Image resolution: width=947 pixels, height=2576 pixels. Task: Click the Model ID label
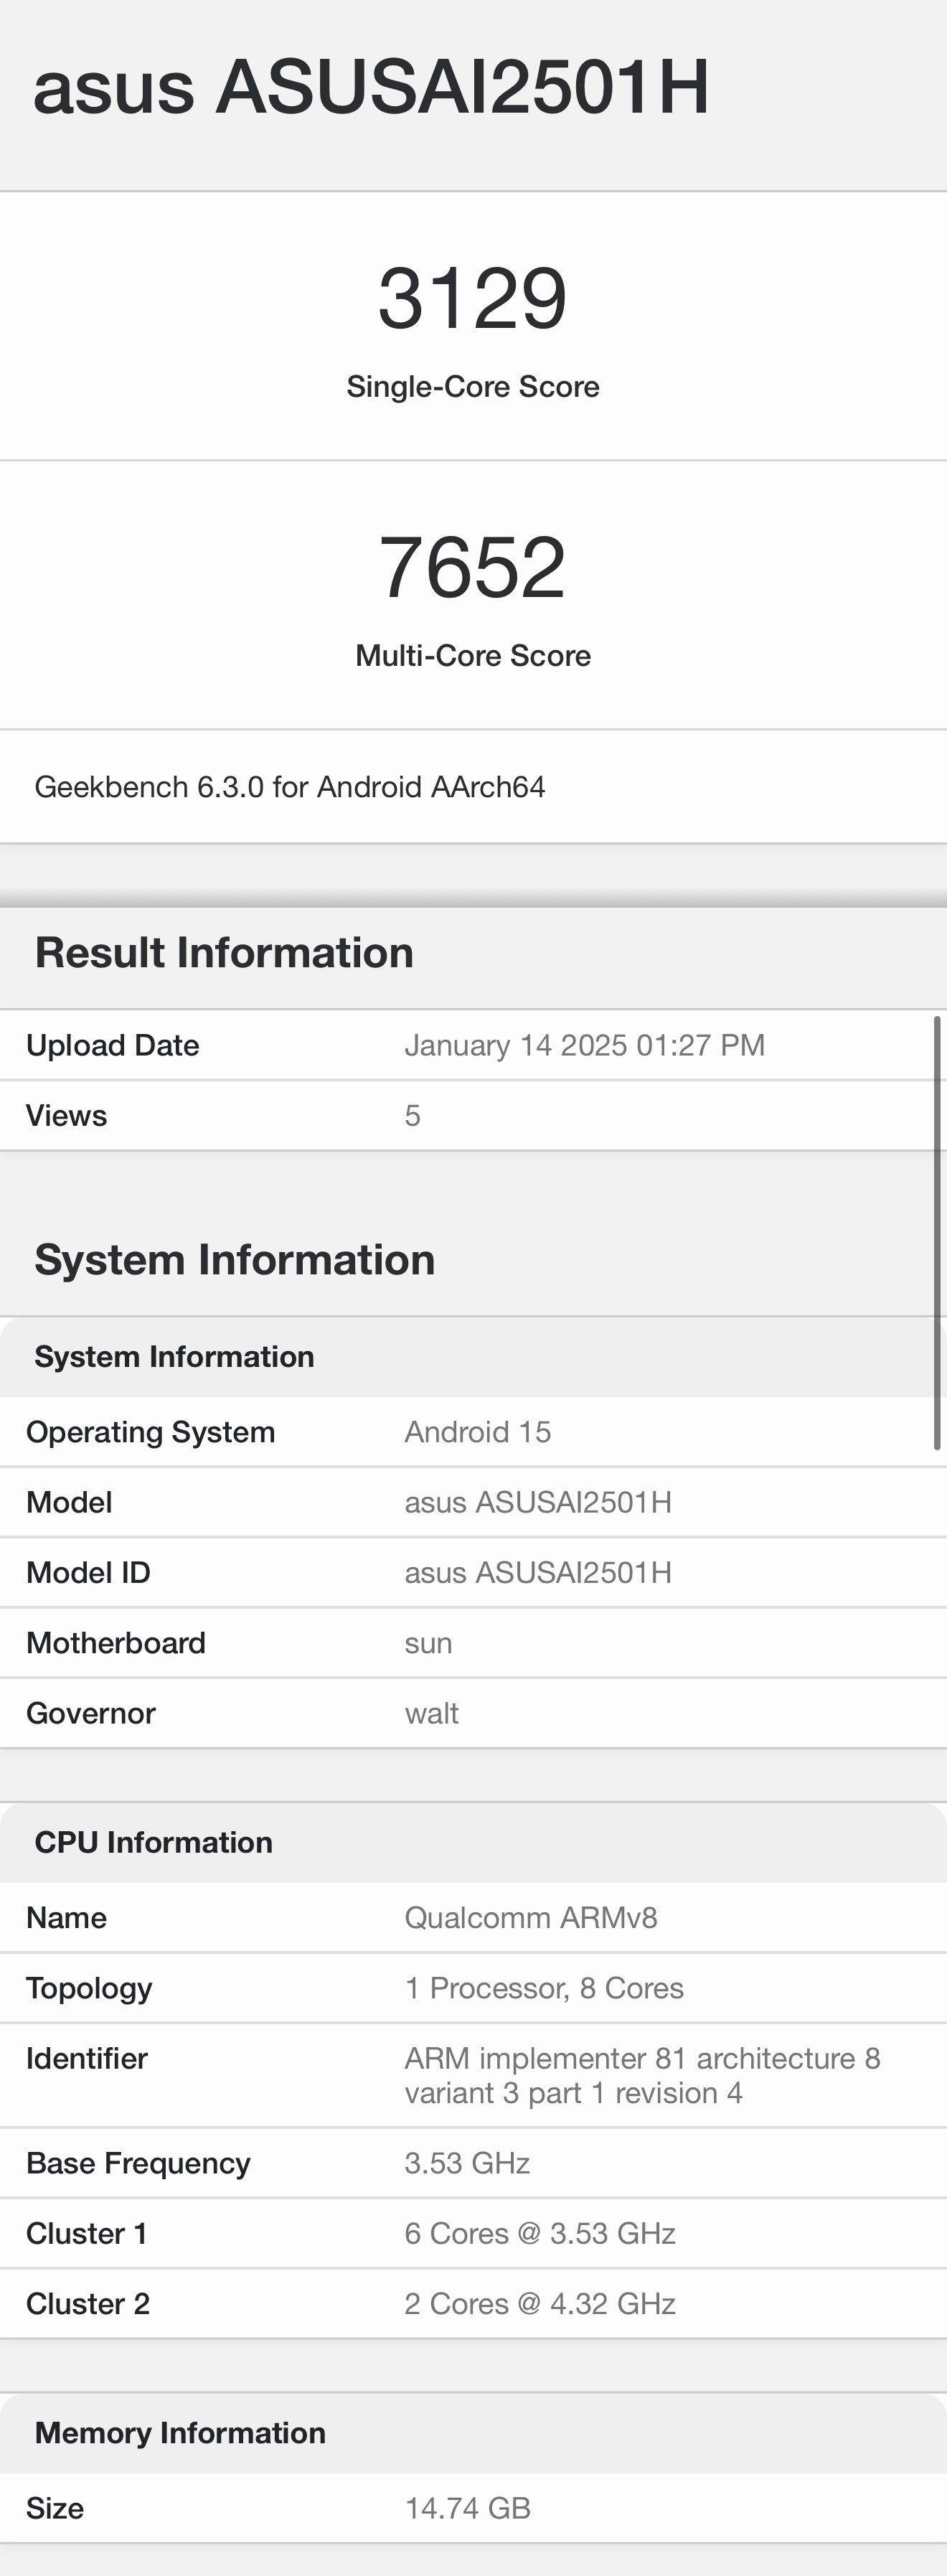[x=88, y=1572]
